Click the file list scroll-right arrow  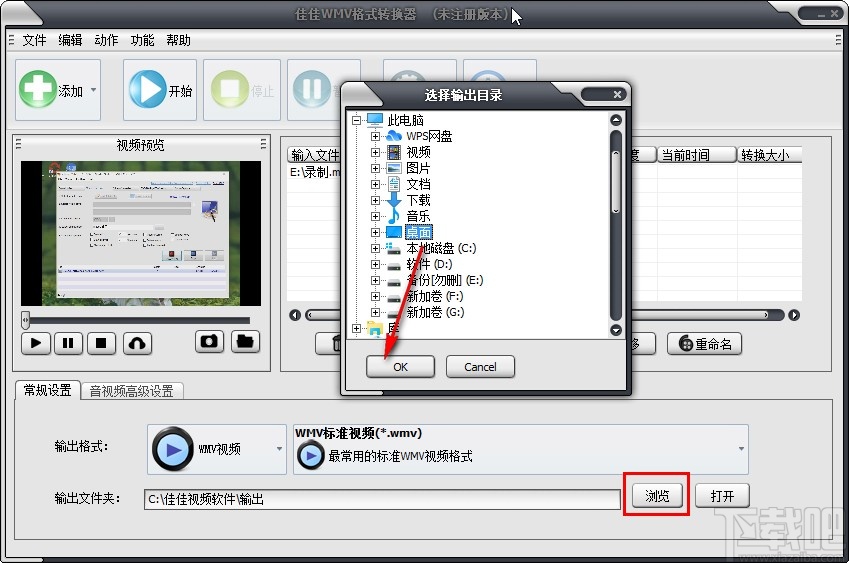pos(794,315)
